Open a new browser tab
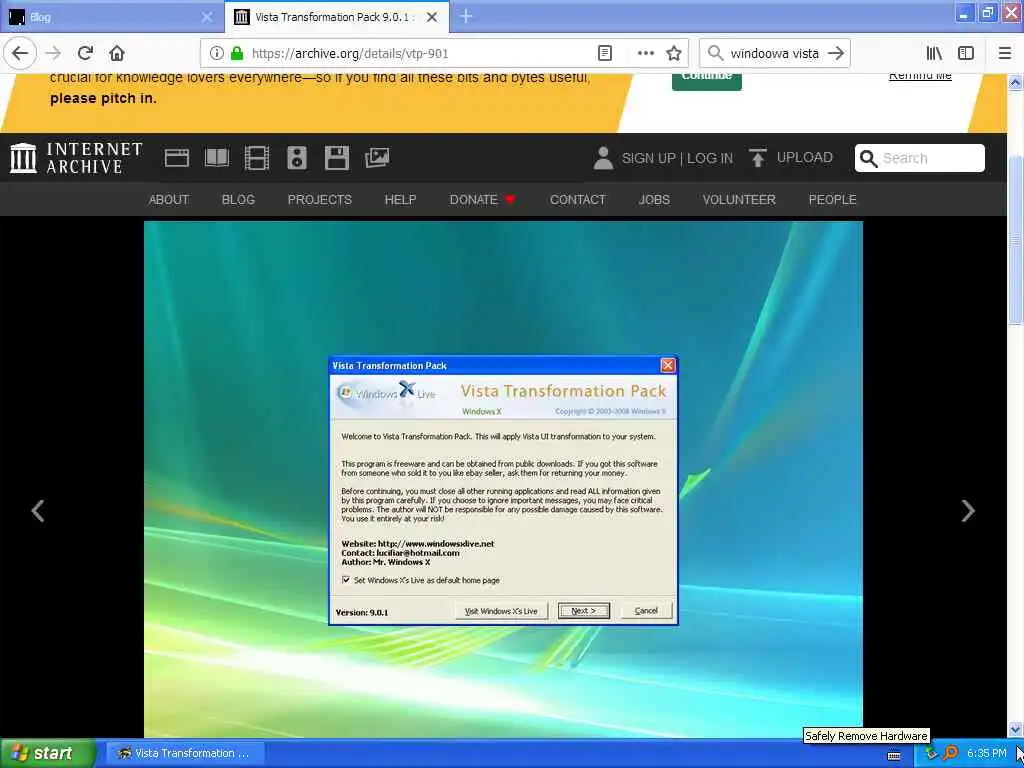1024x768 pixels. pos(466,16)
